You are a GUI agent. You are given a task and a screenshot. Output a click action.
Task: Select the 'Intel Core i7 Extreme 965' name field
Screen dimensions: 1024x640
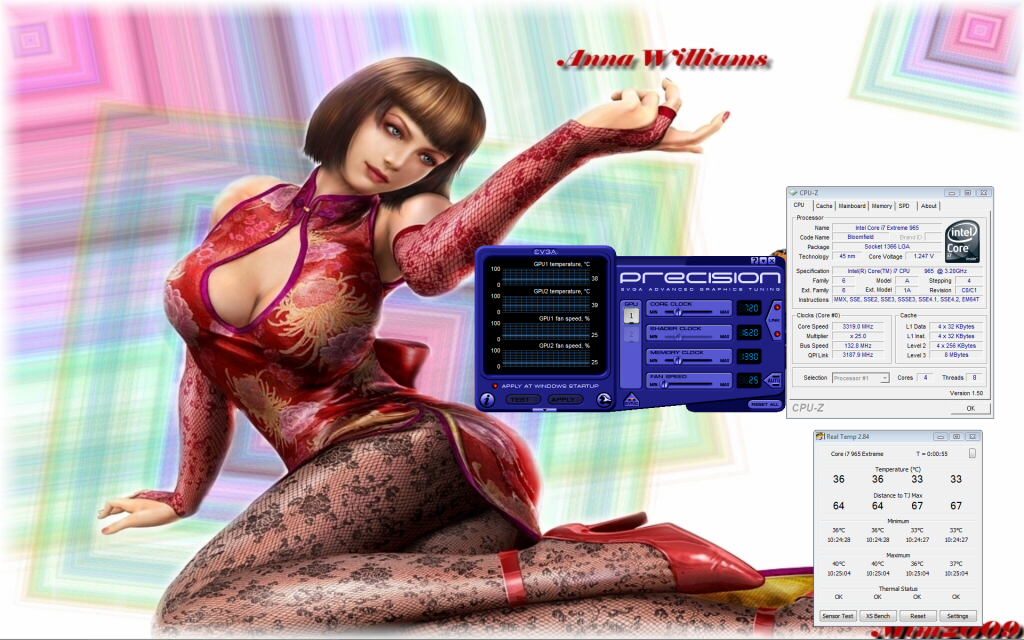[887, 228]
